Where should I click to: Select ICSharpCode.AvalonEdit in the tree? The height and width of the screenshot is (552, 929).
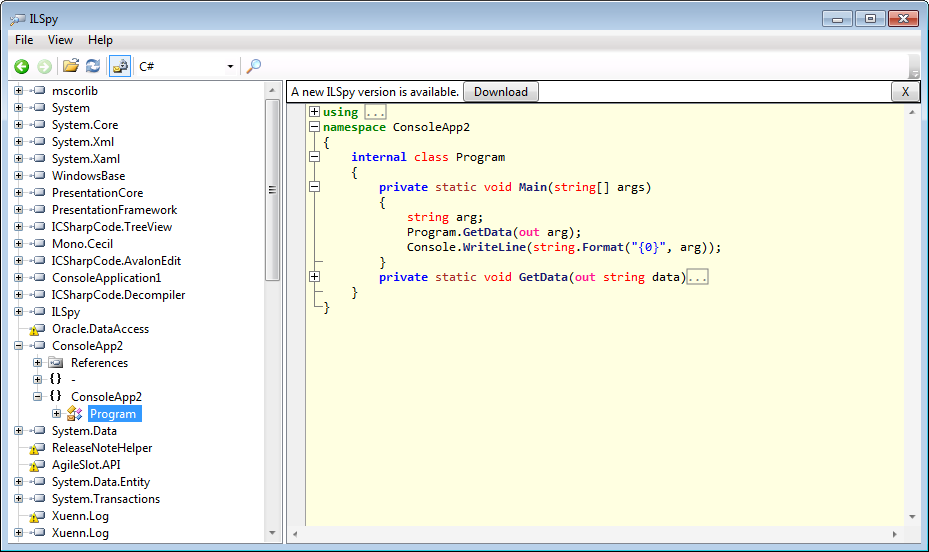[x=116, y=261]
